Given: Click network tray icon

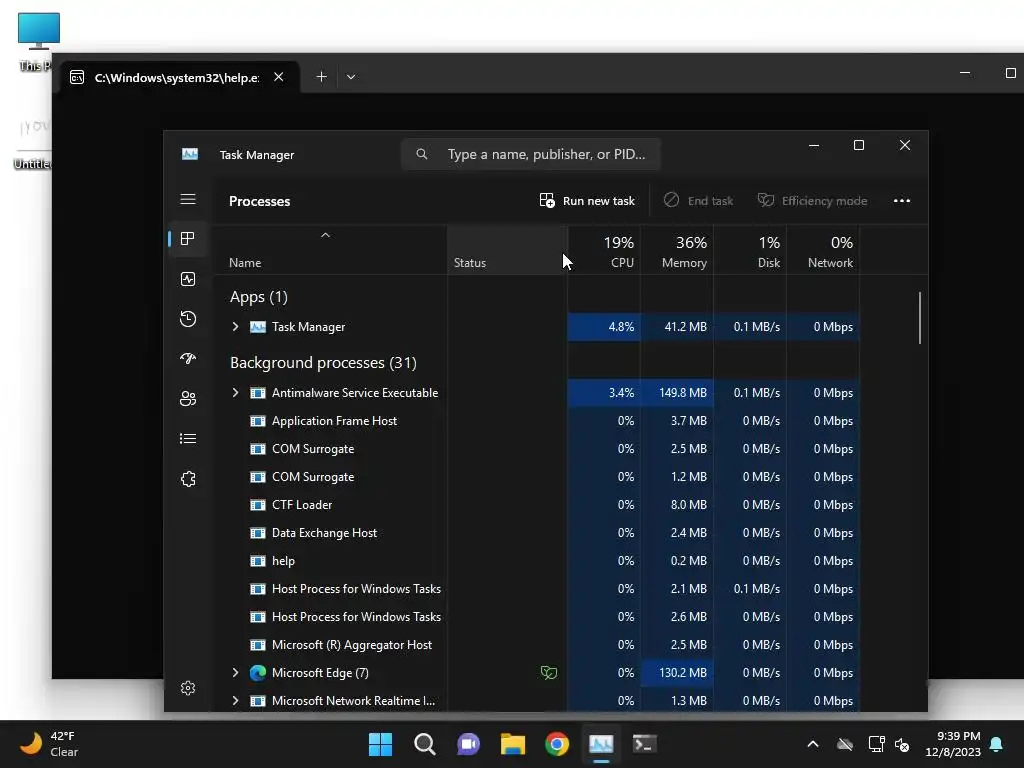Looking at the screenshot, I should point(876,744).
